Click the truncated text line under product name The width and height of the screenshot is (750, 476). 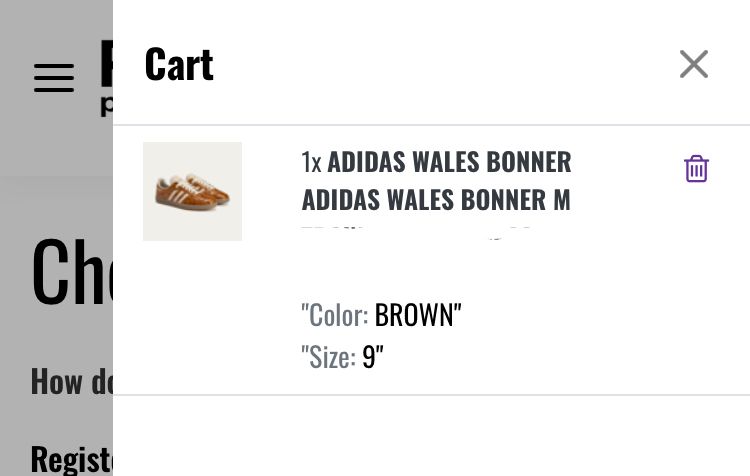[416, 232]
